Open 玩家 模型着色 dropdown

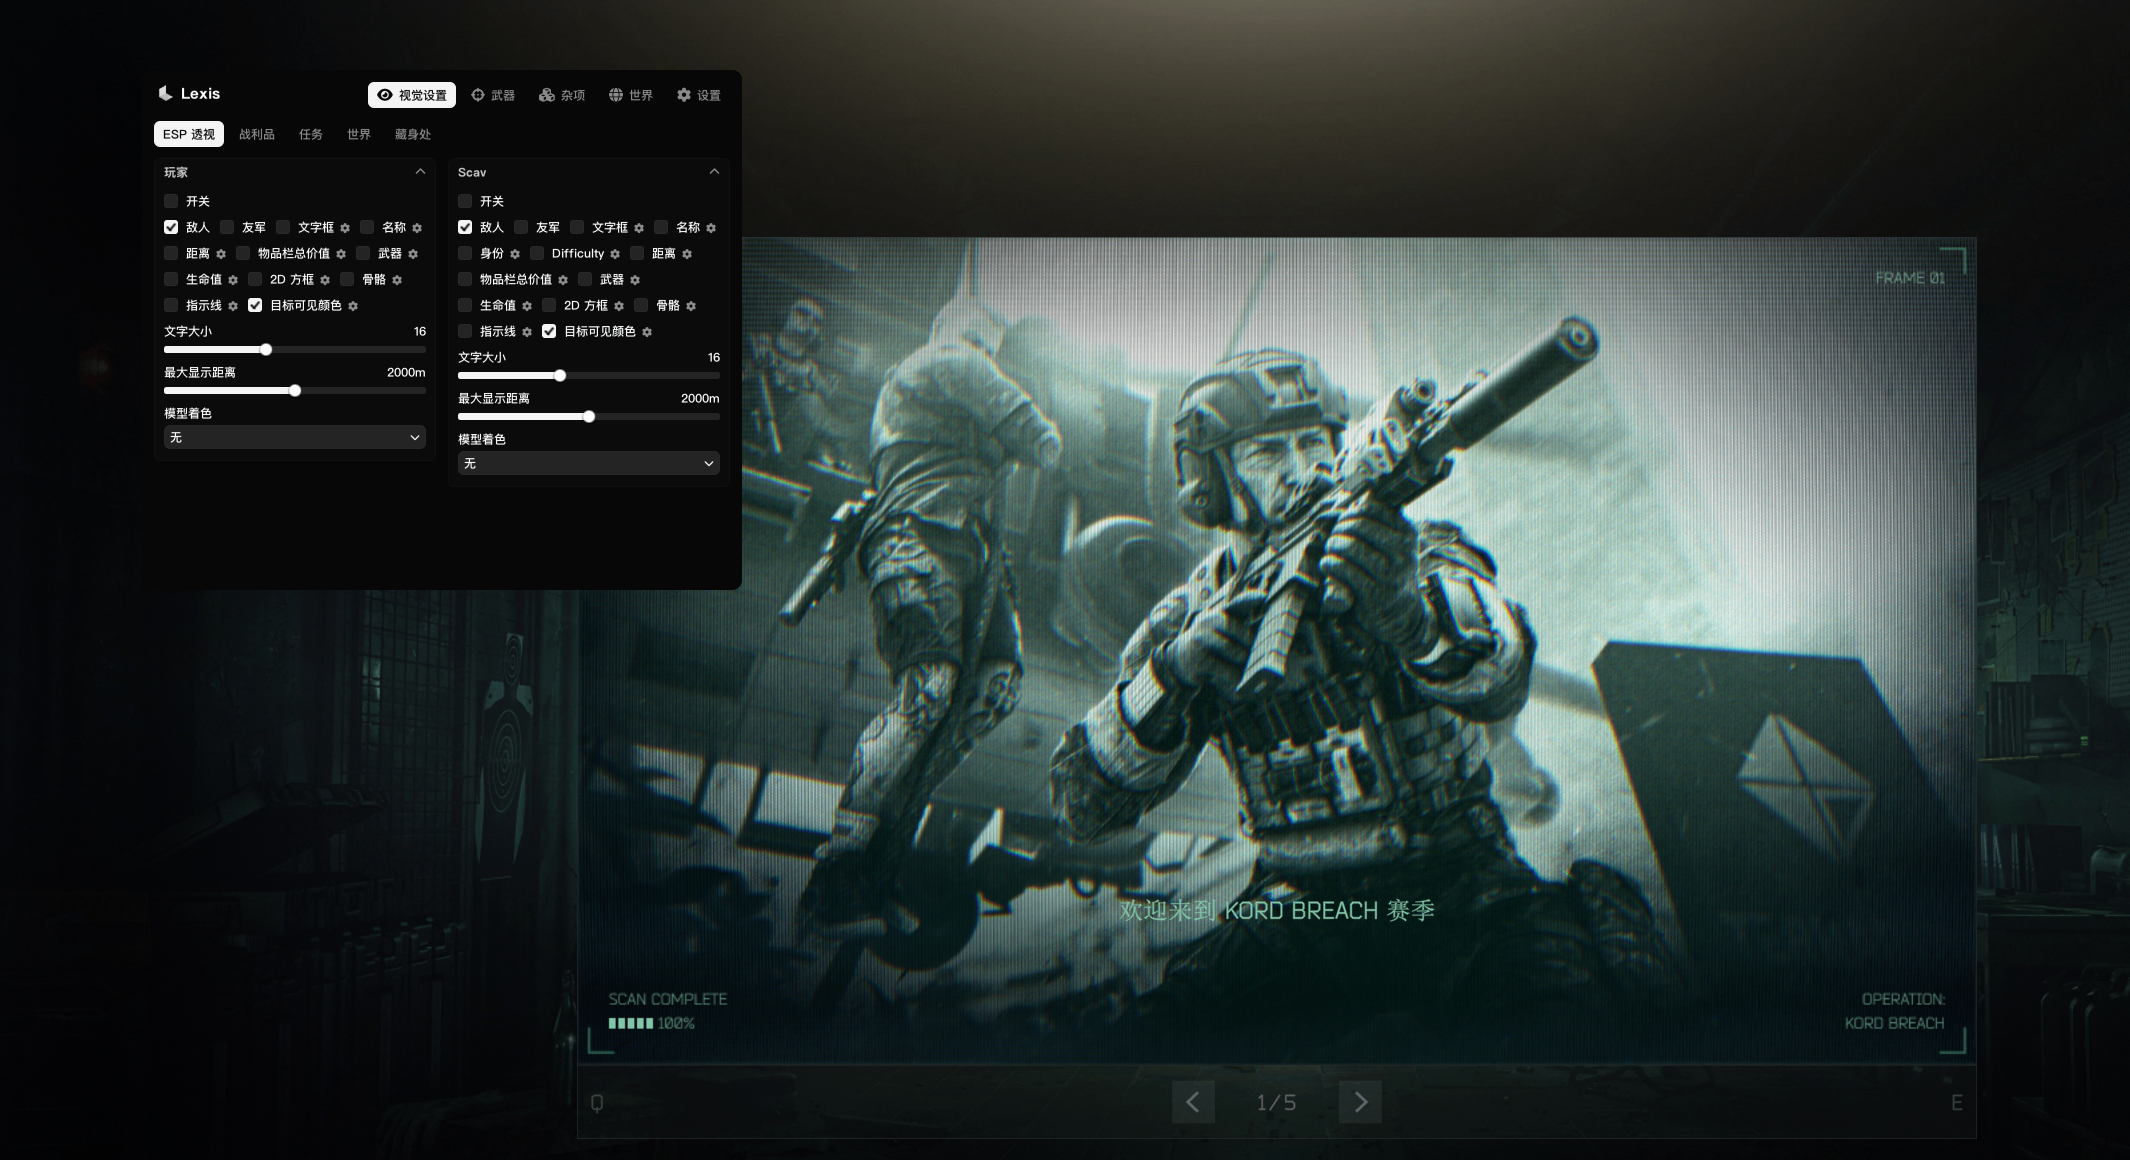point(295,437)
